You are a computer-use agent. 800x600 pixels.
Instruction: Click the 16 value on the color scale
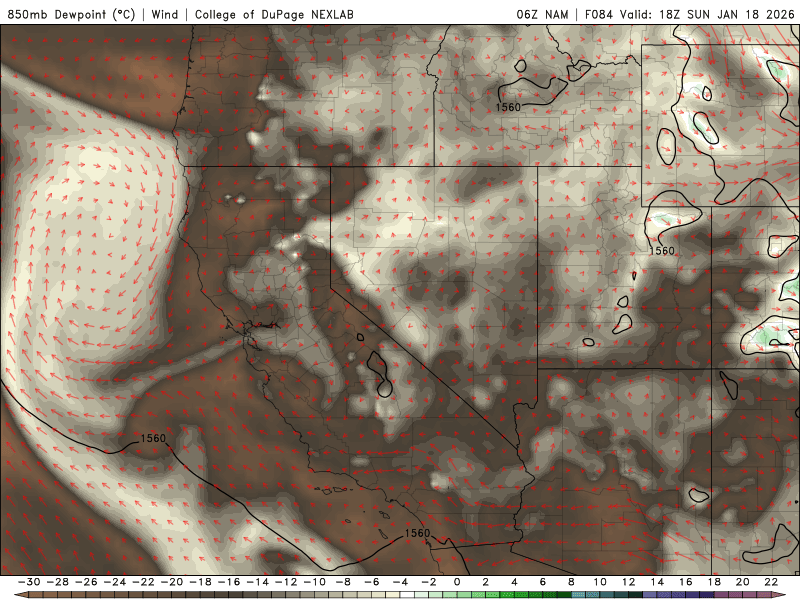coord(686,582)
